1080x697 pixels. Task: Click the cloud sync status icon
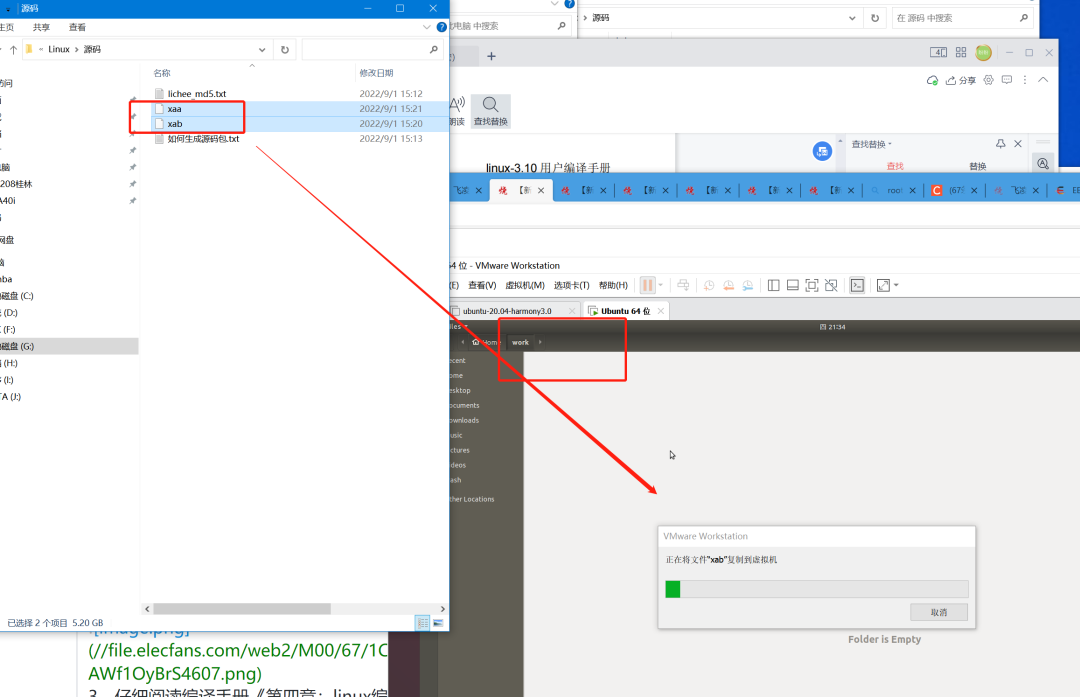tap(932, 80)
